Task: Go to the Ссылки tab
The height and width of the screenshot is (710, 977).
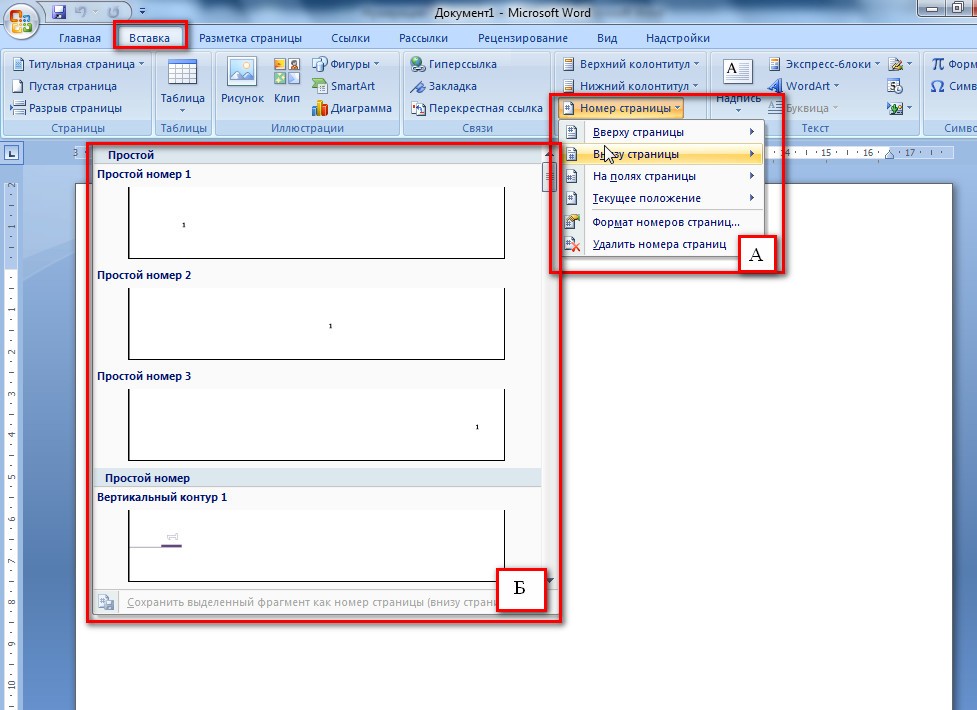Action: pos(350,38)
